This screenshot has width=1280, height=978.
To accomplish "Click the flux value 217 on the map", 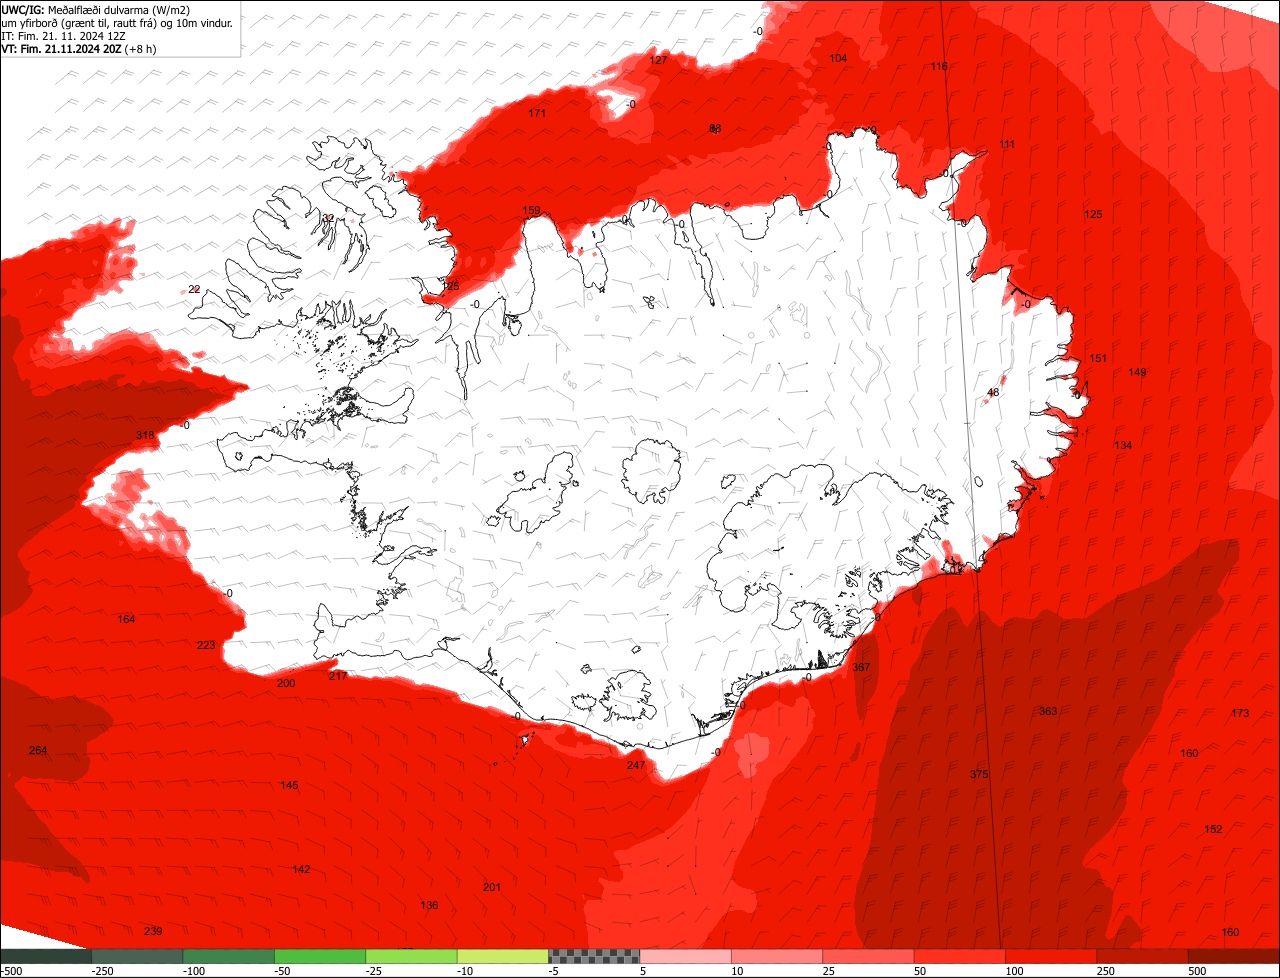I will [x=338, y=676].
